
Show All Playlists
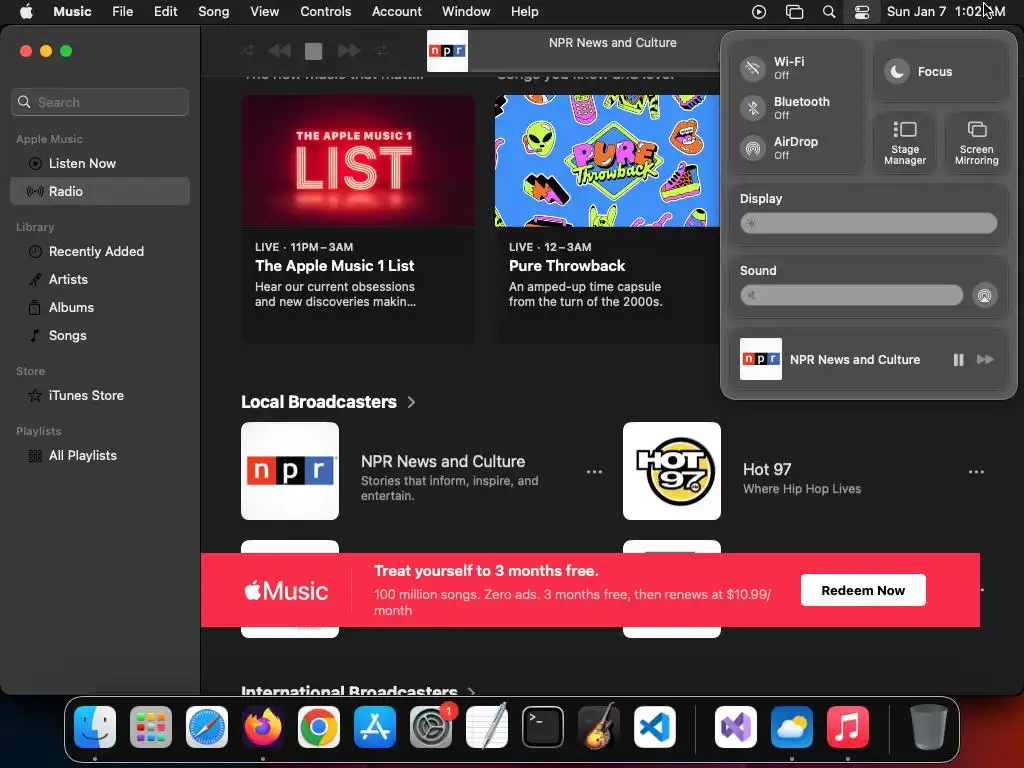click(100, 456)
